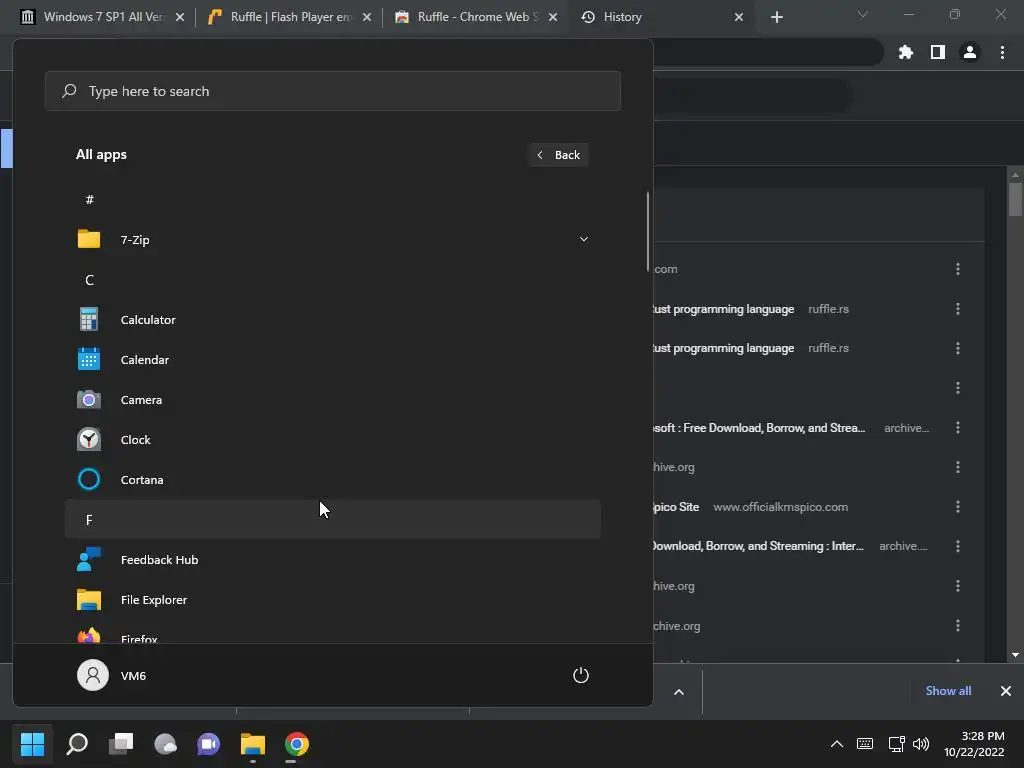Open first Rust programming language history link

(723, 309)
